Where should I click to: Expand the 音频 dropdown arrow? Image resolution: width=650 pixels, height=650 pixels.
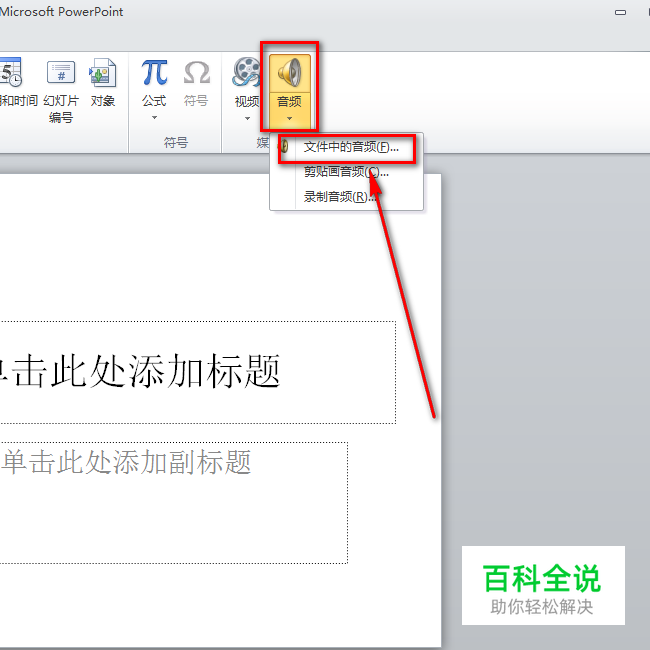point(289,119)
